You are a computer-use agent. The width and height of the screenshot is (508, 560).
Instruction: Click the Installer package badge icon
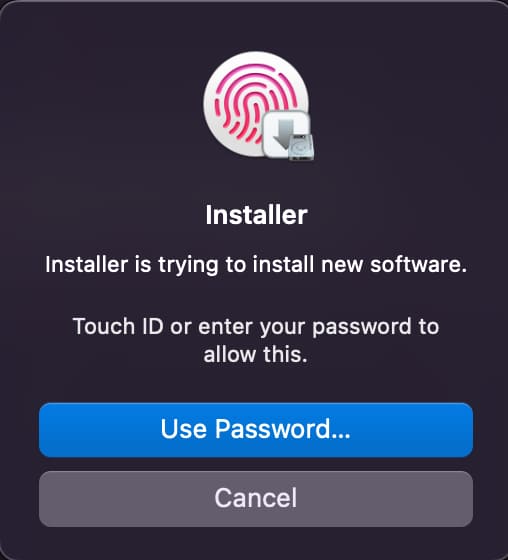(288, 135)
